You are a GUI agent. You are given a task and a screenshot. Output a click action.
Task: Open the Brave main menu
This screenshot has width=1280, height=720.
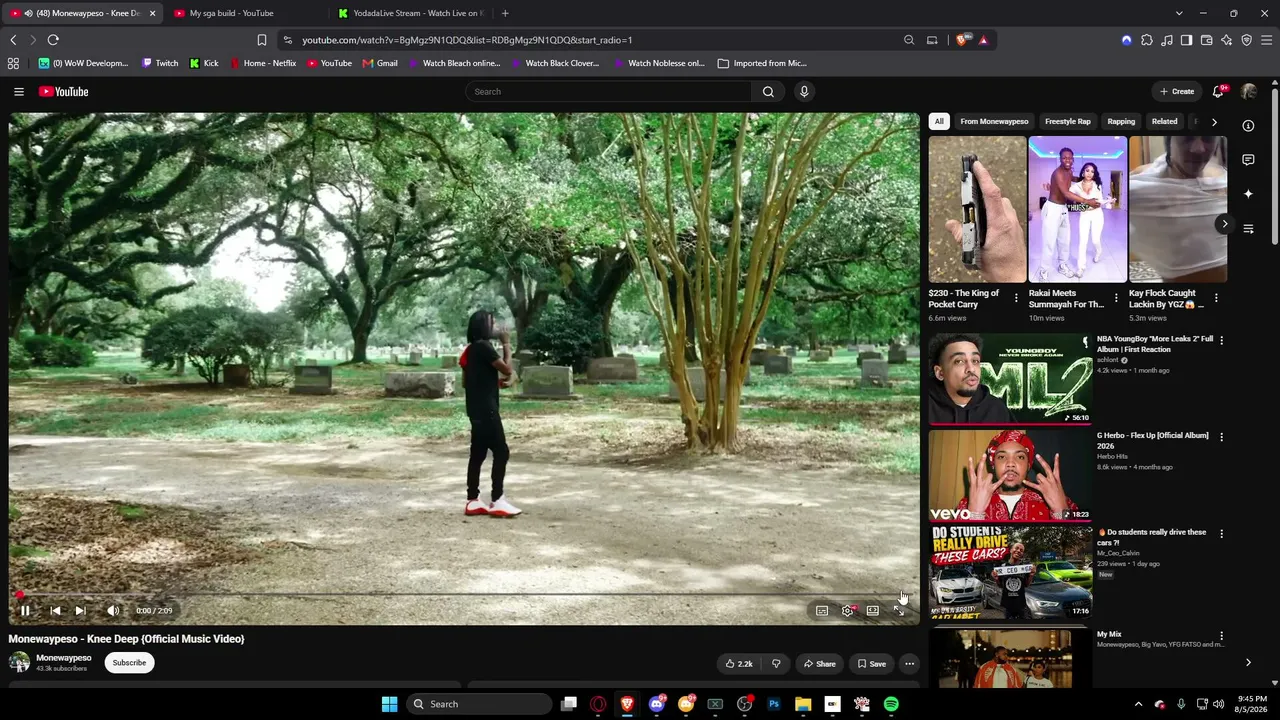[1267, 40]
